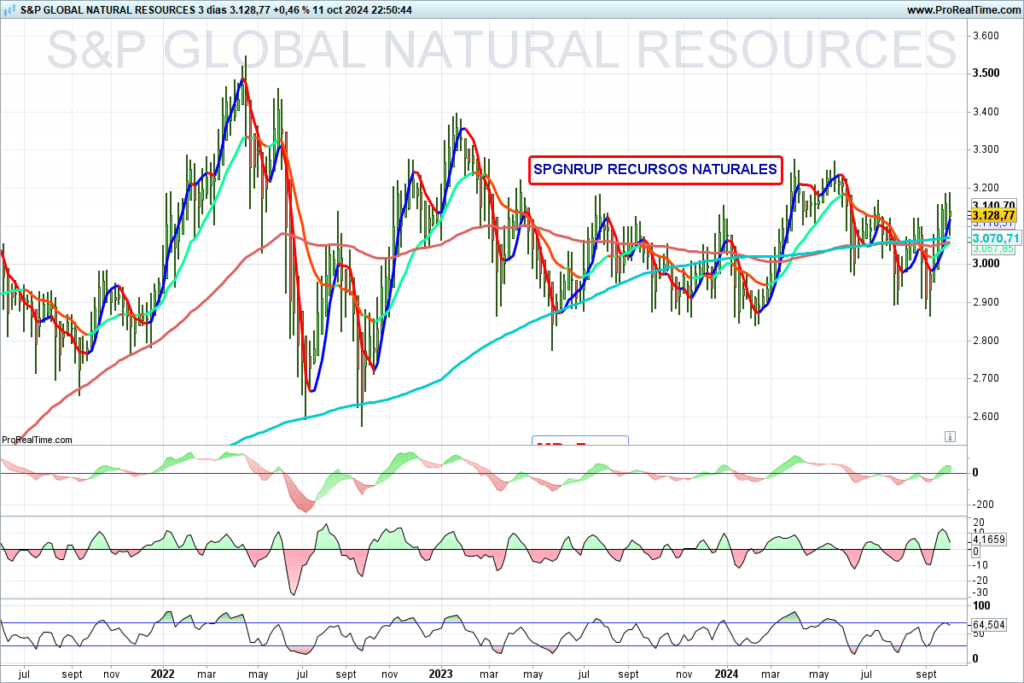Click the 3.500 price axis label
This screenshot has height=683, width=1024.
click(x=985, y=73)
